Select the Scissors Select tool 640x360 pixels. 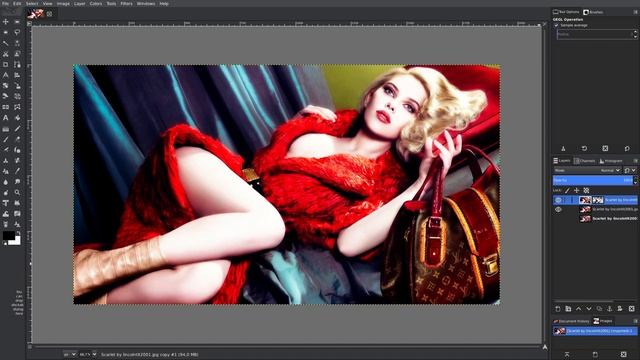(6, 53)
